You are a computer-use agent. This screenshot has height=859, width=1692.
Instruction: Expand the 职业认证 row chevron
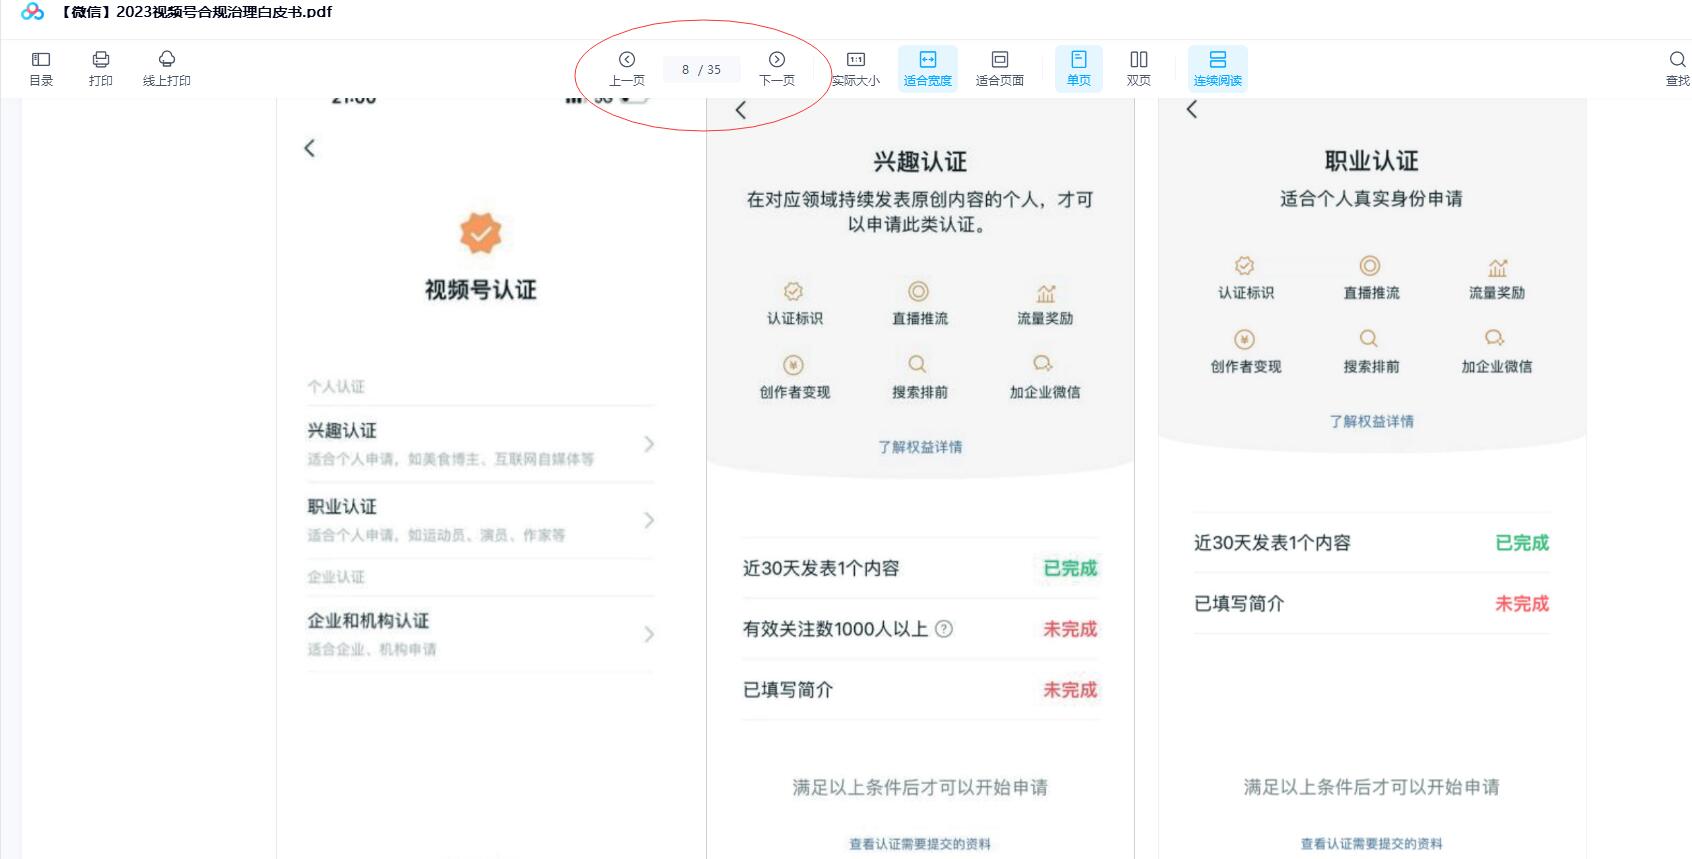coord(649,520)
